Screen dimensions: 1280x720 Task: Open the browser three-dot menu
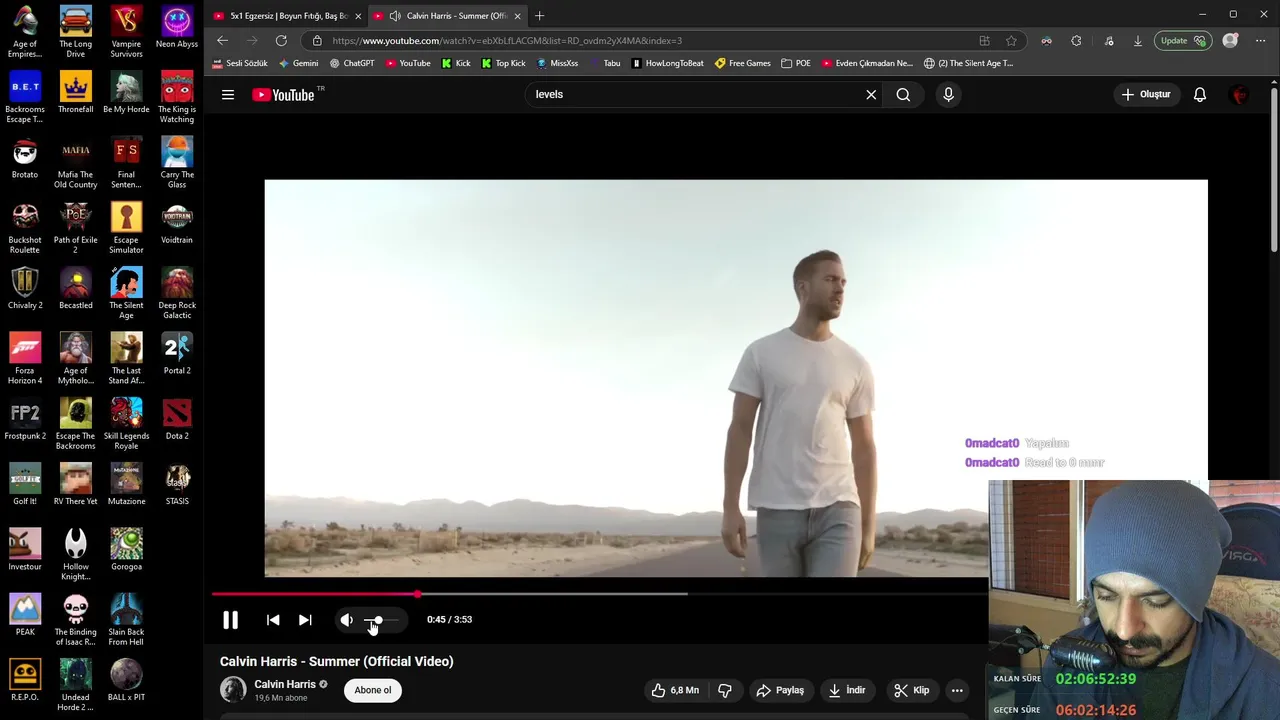tap(1260, 41)
